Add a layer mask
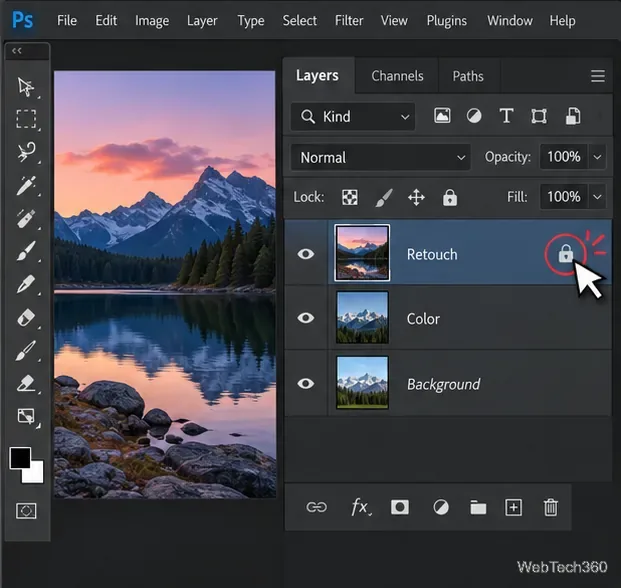621x588 pixels. pos(400,507)
